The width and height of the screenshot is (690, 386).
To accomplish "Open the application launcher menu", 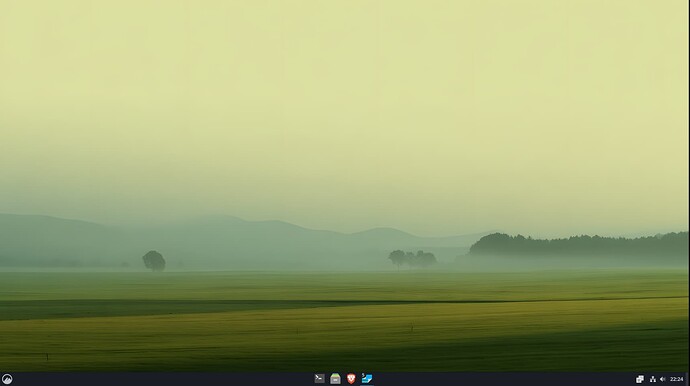I will (7, 379).
